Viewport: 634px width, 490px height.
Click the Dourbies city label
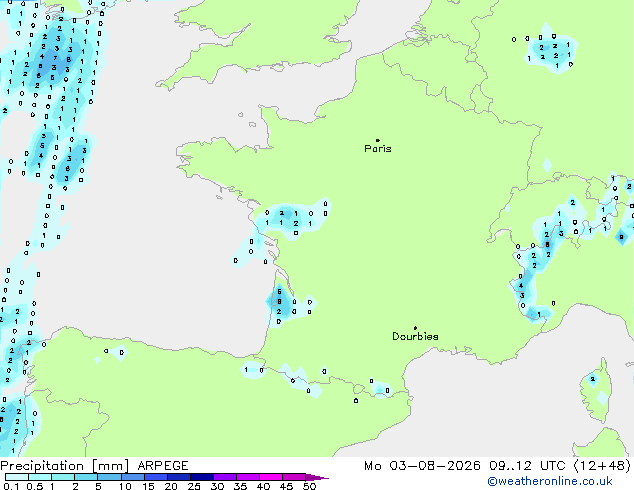point(415,336)
